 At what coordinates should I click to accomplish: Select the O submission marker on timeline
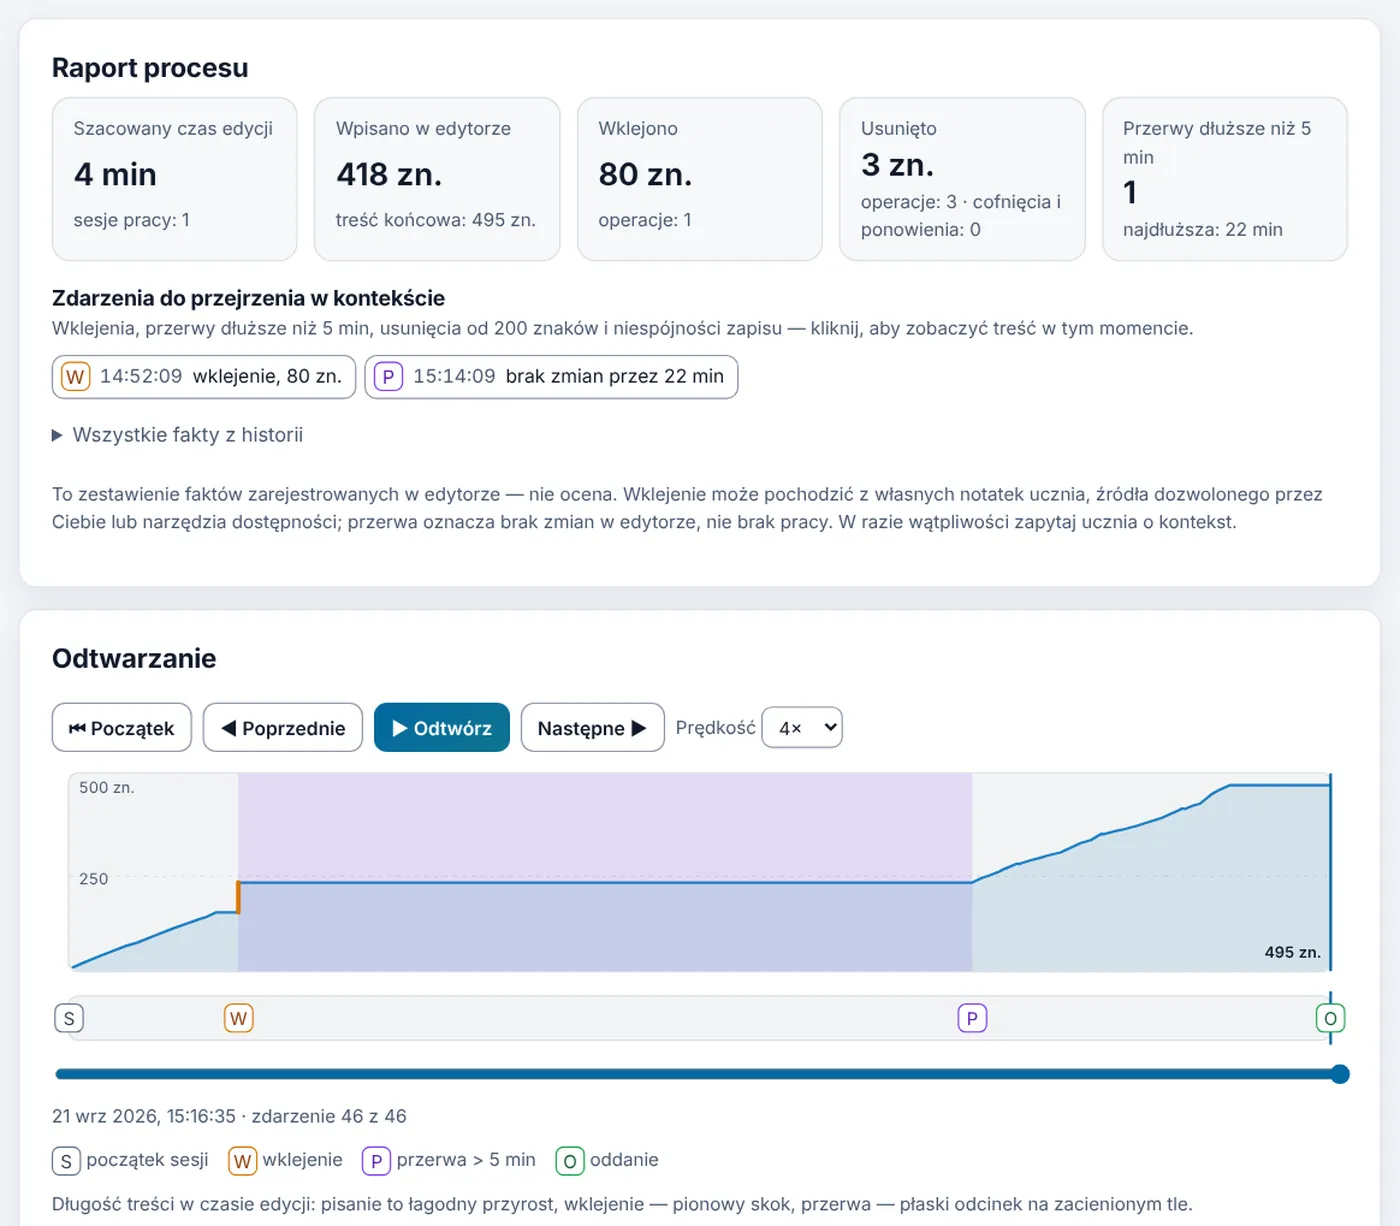[x=1330, y=1018]
